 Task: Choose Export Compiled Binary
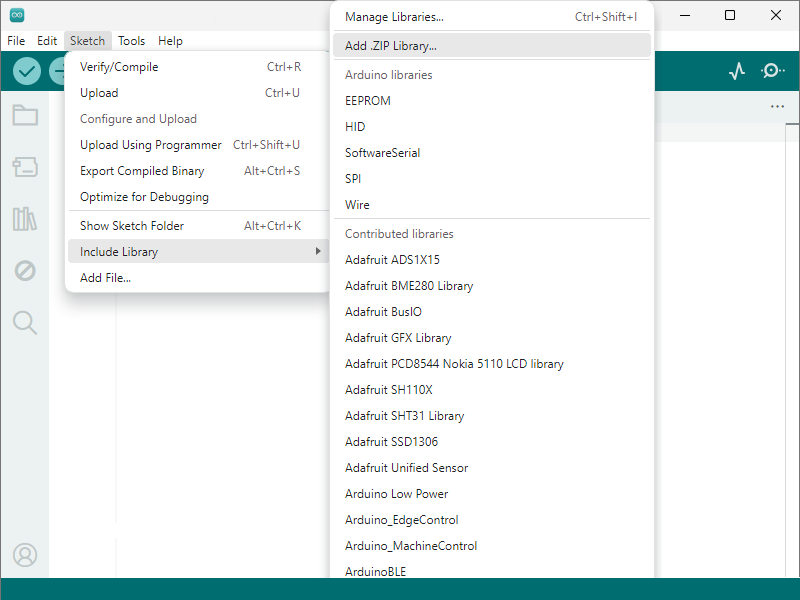point(198,171)
